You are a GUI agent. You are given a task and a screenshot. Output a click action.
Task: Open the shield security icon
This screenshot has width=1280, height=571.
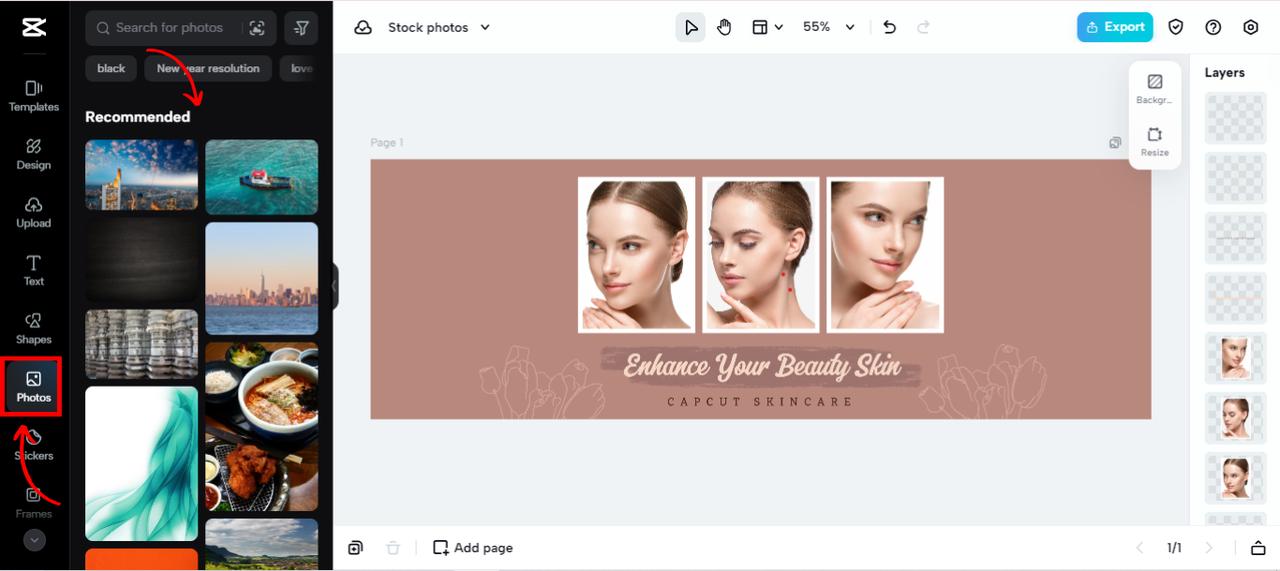pos(1176,28)
